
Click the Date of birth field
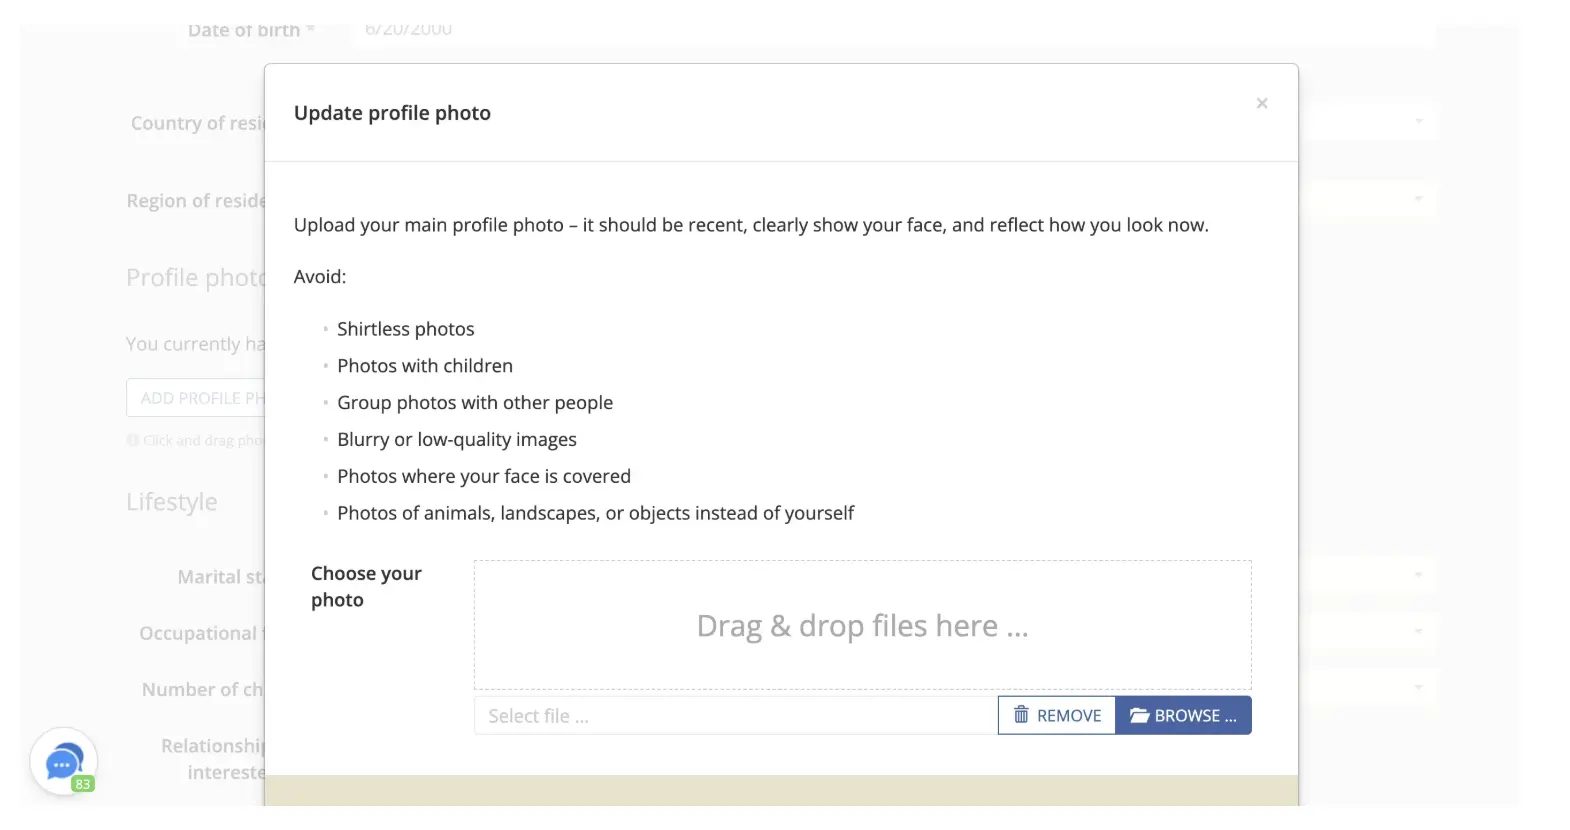(x=894, y=32)
